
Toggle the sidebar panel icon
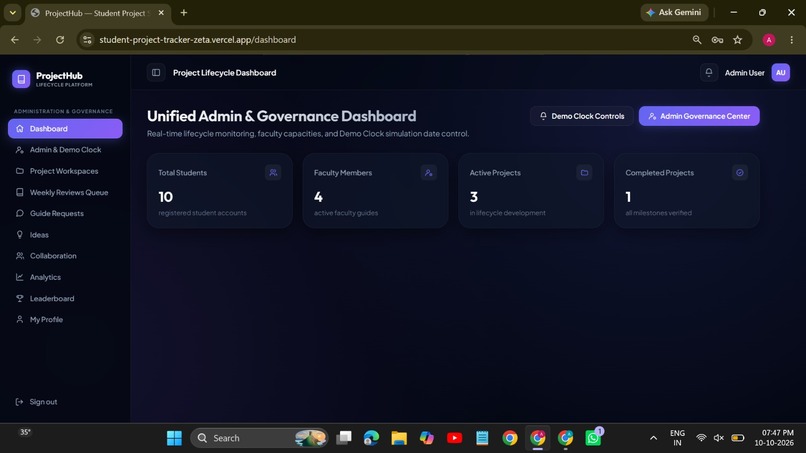pyautogui.click(x=156, y=73)
